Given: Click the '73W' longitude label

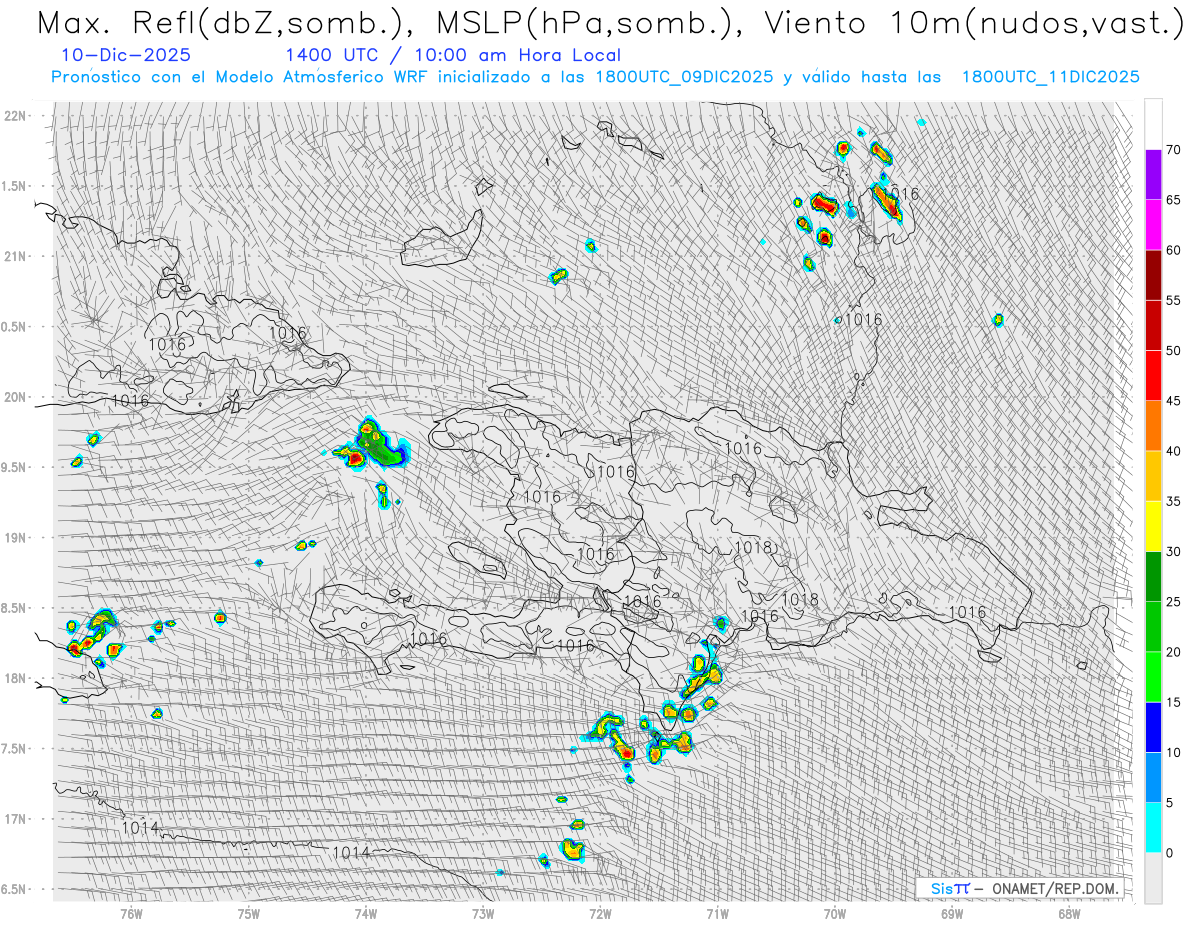Looking at the screenshot, I should (x=483, y=913).
